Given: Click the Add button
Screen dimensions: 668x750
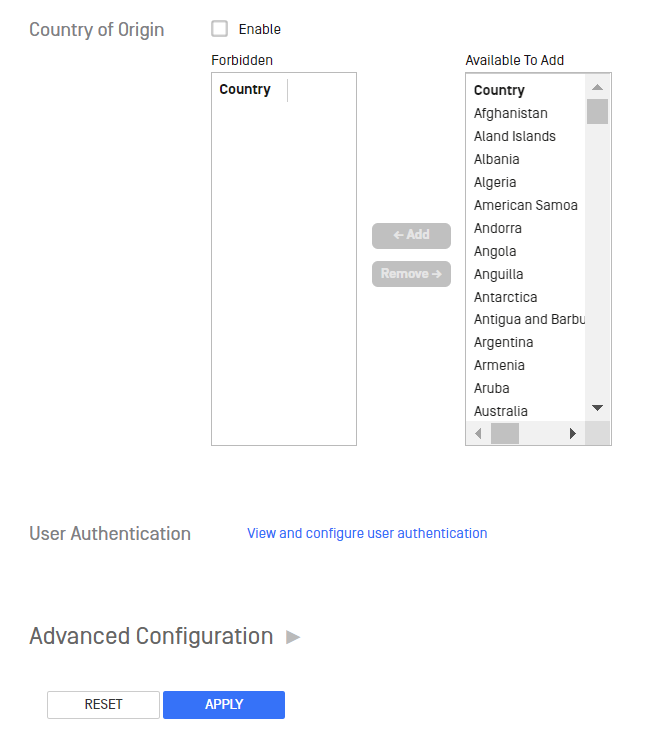Looking at the screenshot, I should pyautogui.click(x=411, y=235).
